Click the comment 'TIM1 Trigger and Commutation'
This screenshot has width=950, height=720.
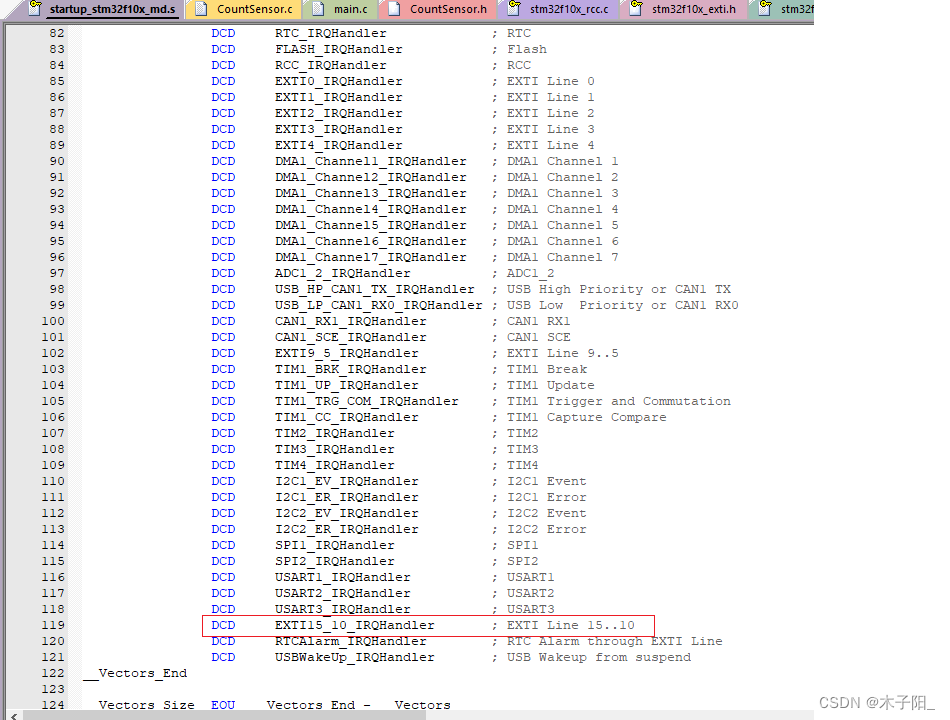[619, 401]
